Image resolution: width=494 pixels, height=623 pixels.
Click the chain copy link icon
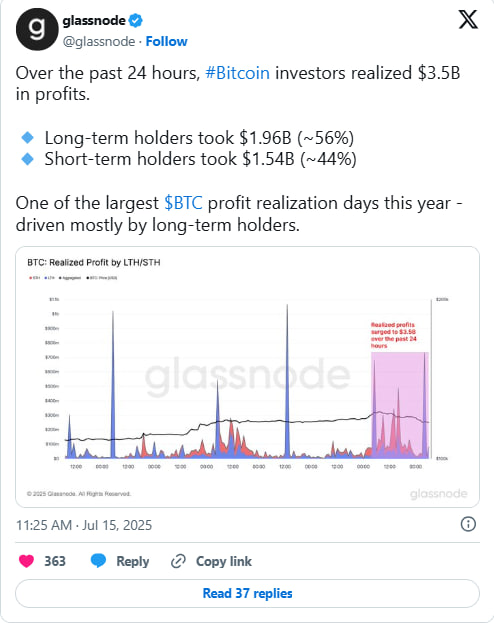coord(178,561)
